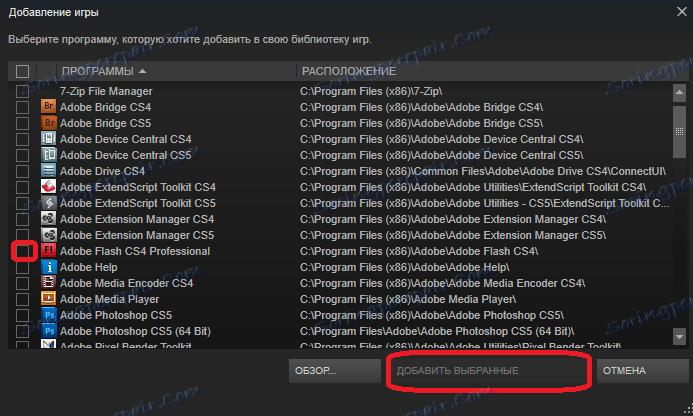The width and height of the screenshot is (693, 416).
Task: Click the Adobe Drive CS4 icon
Action: coord(49,171)
